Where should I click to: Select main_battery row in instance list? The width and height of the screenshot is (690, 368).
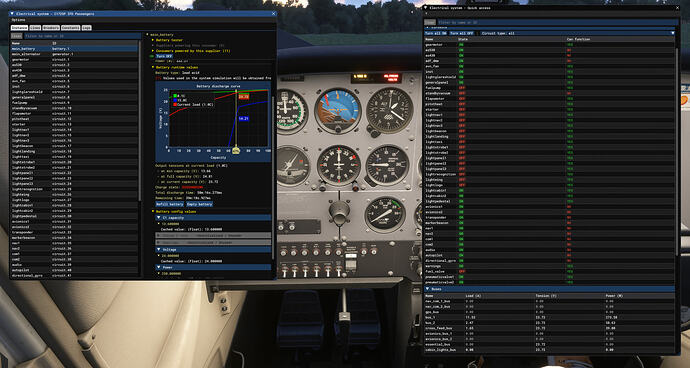74,48
